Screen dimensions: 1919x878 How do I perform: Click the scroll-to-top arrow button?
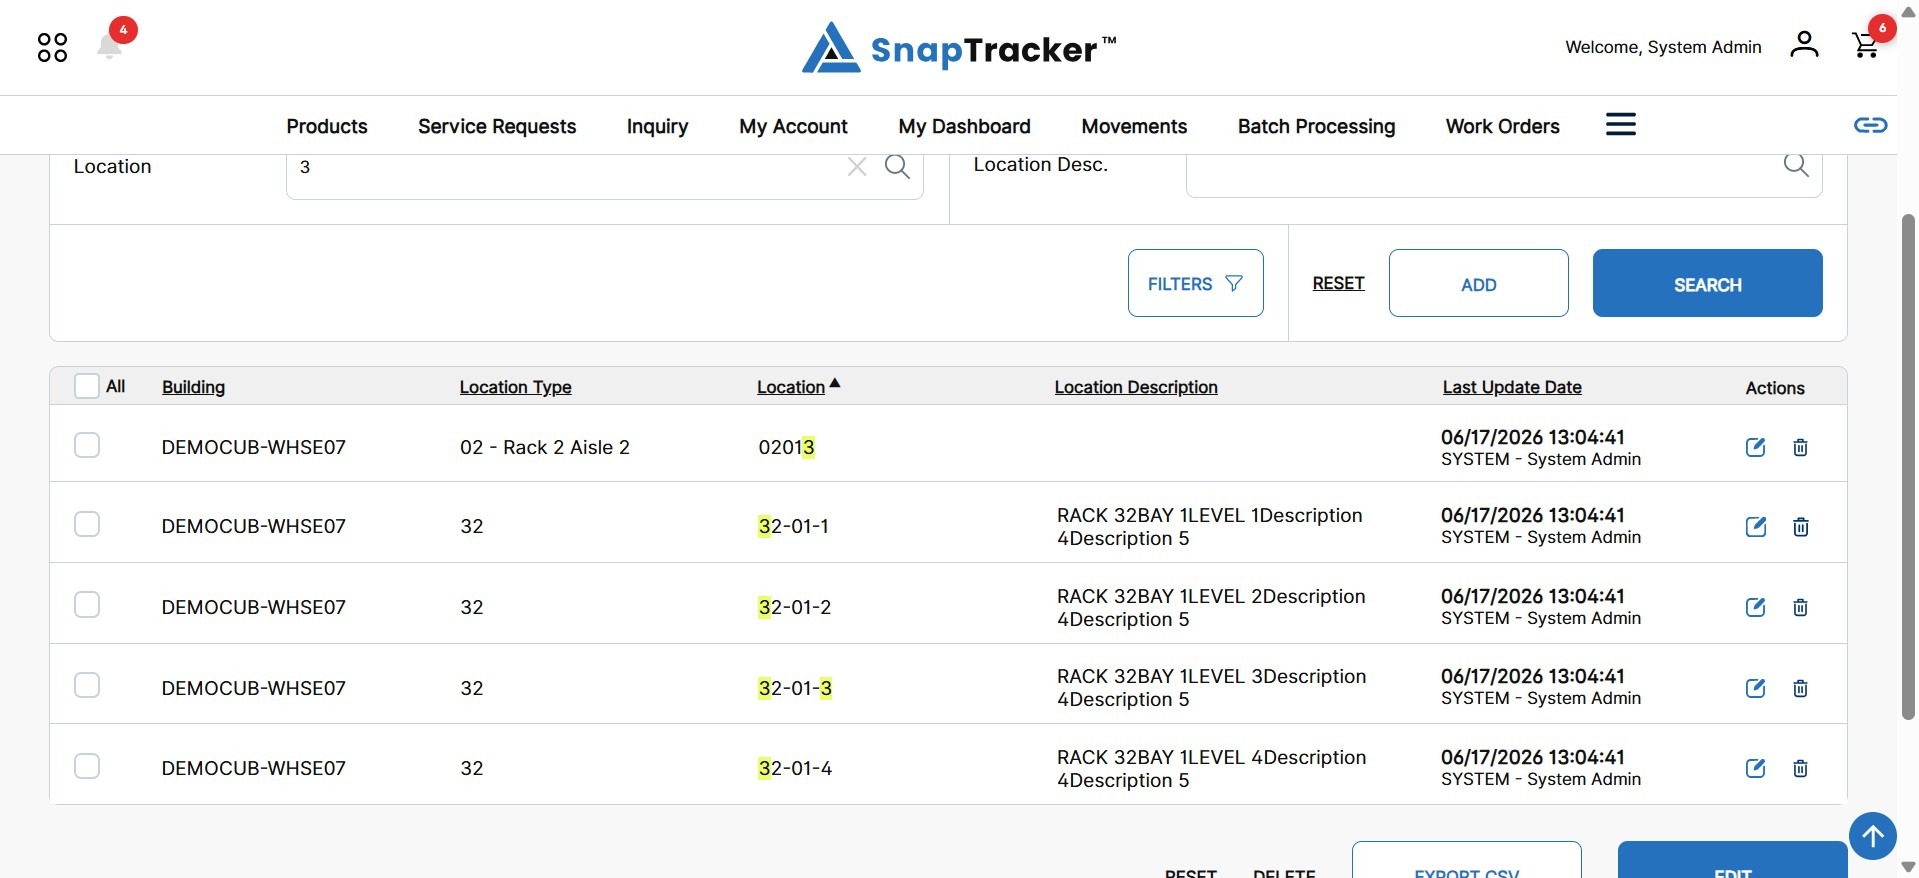pyautogui.click(x=1872, y=836)
